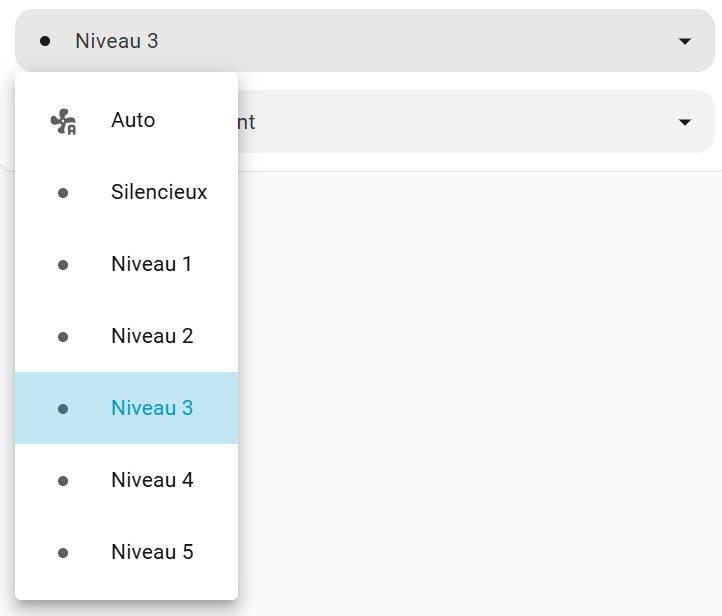Collapse the Niveau 3 dropdown using its arrow
722x616 pixels.
(685, 41)
